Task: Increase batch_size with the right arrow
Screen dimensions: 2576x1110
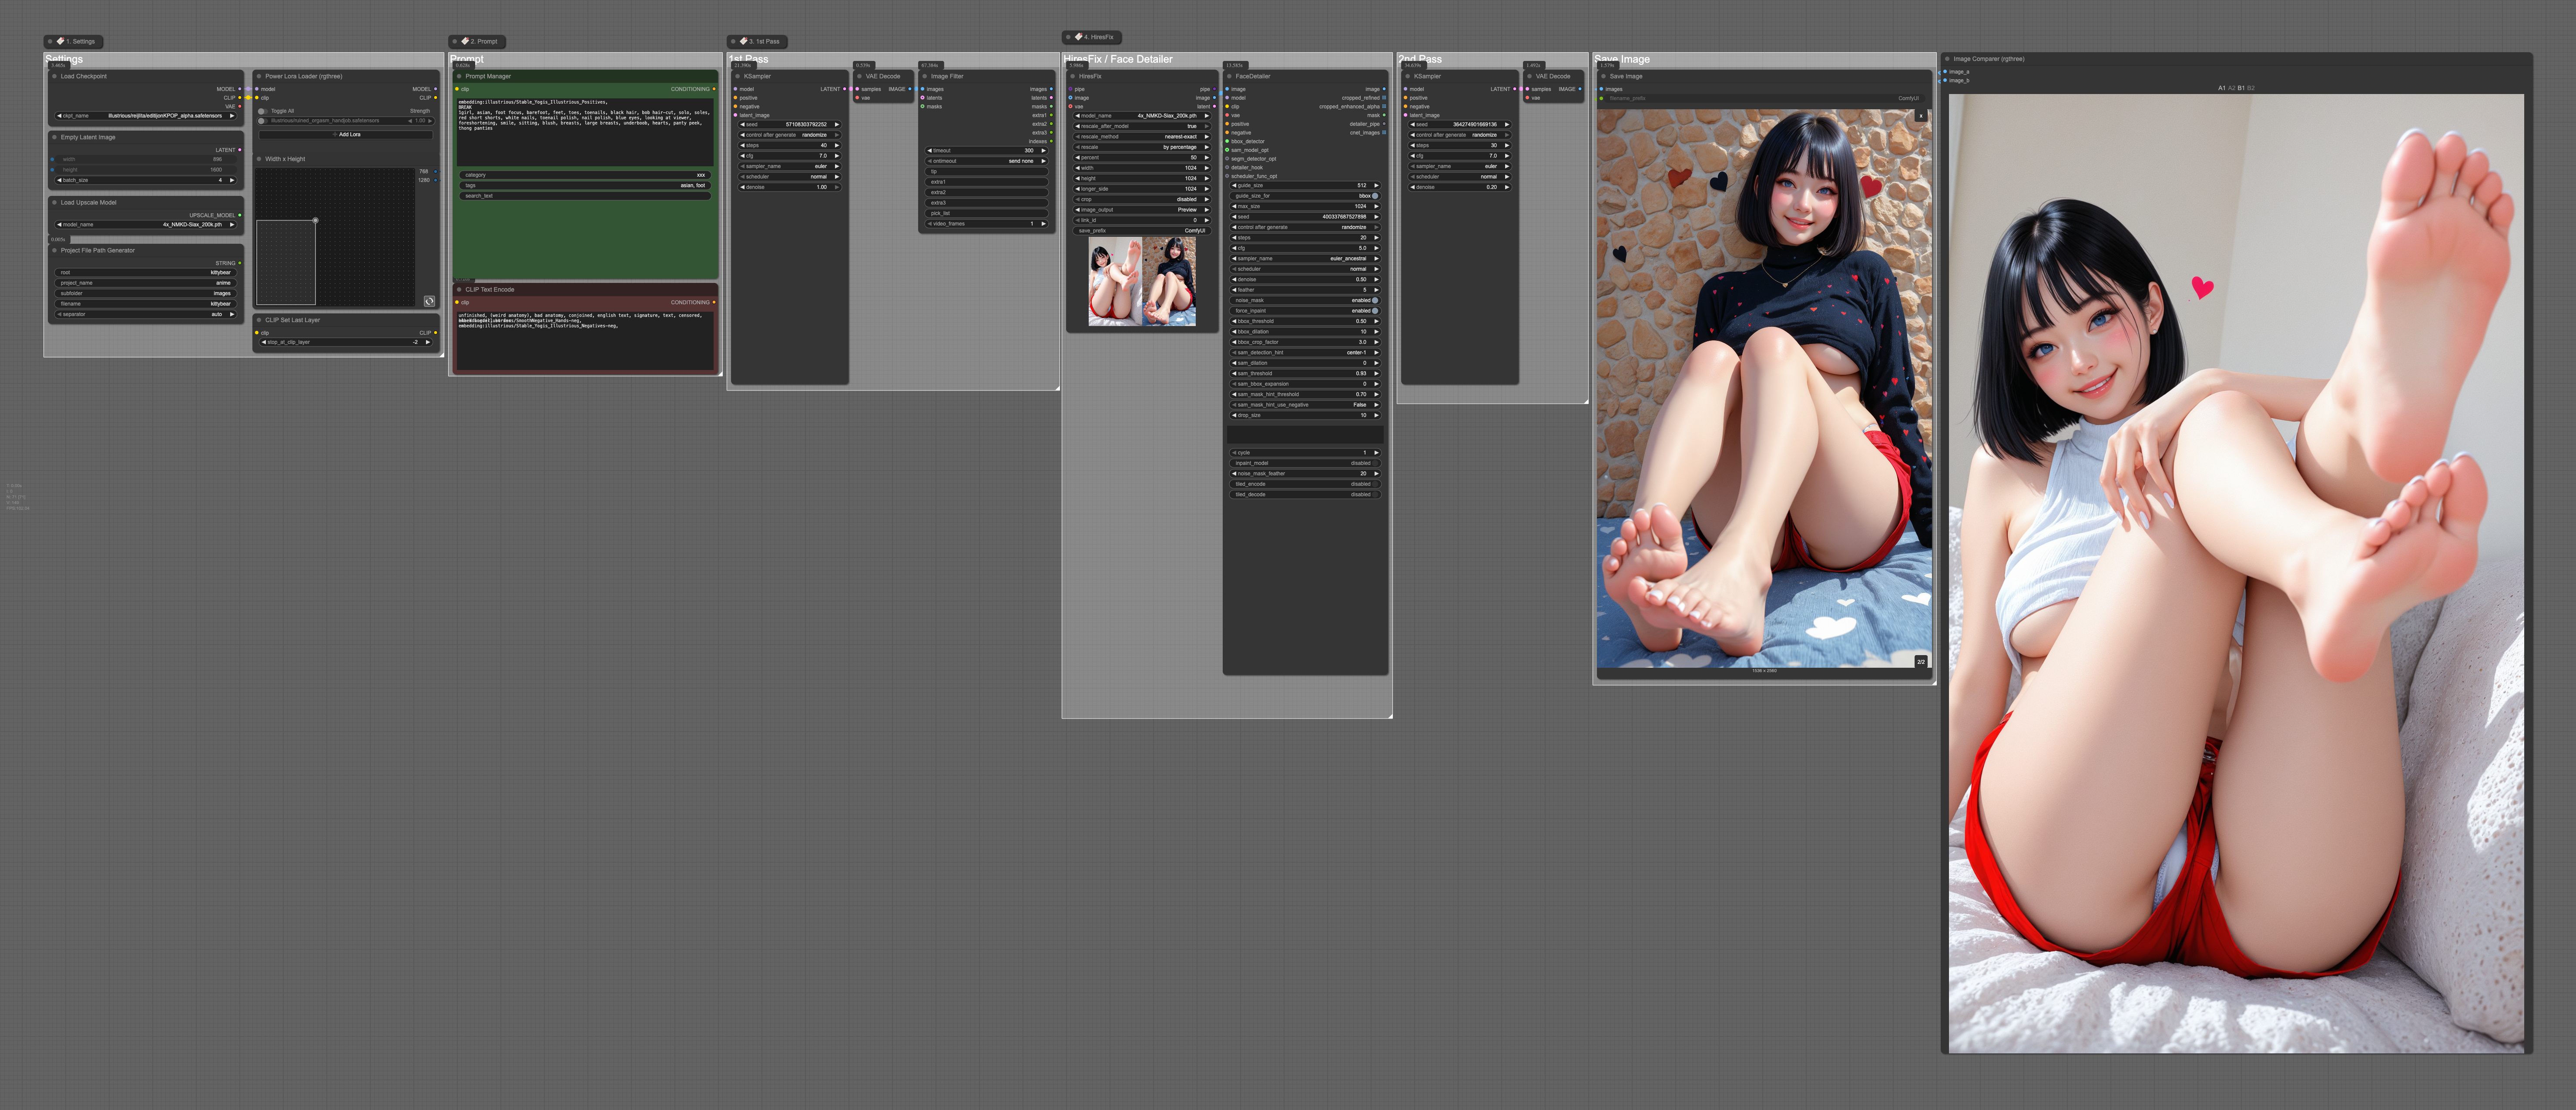Action: 232,180
